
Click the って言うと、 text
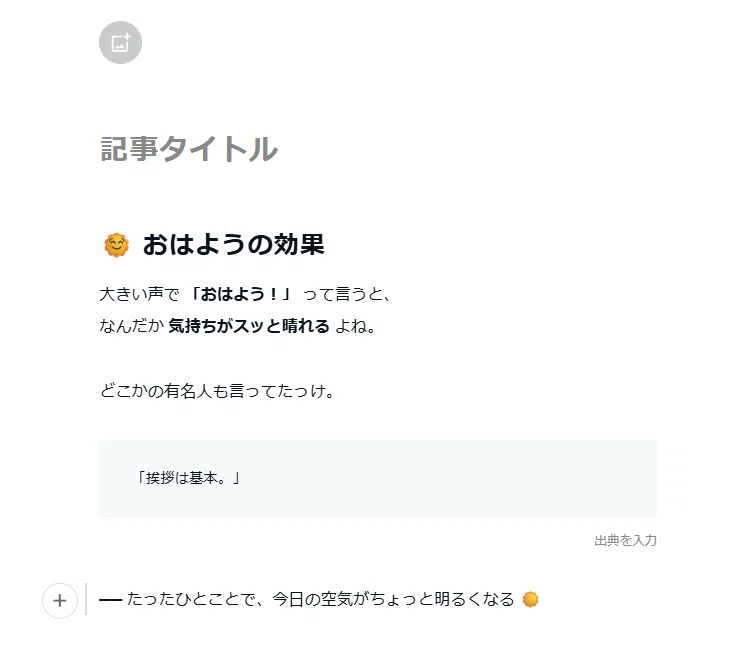click(x=347, y=294)
